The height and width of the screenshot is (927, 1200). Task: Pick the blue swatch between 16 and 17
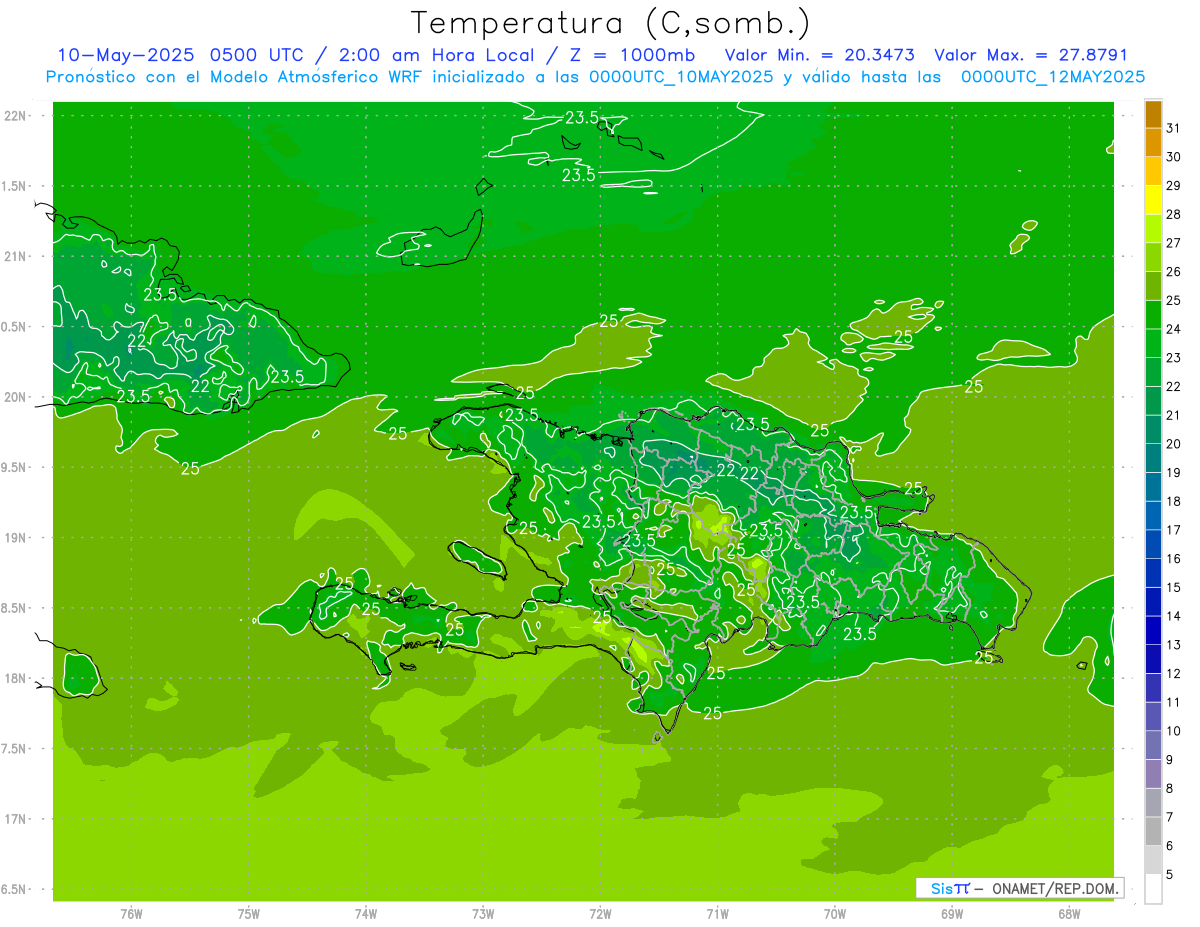(1153, 544)
